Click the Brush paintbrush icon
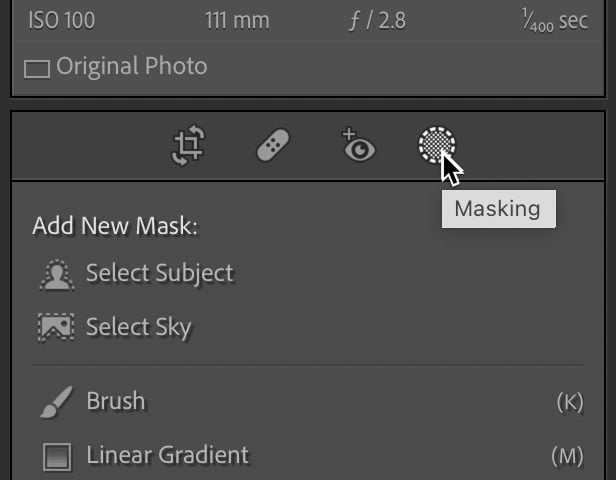Image resolution: width=616 pixels, height=480 pixels. coord(57,402)
